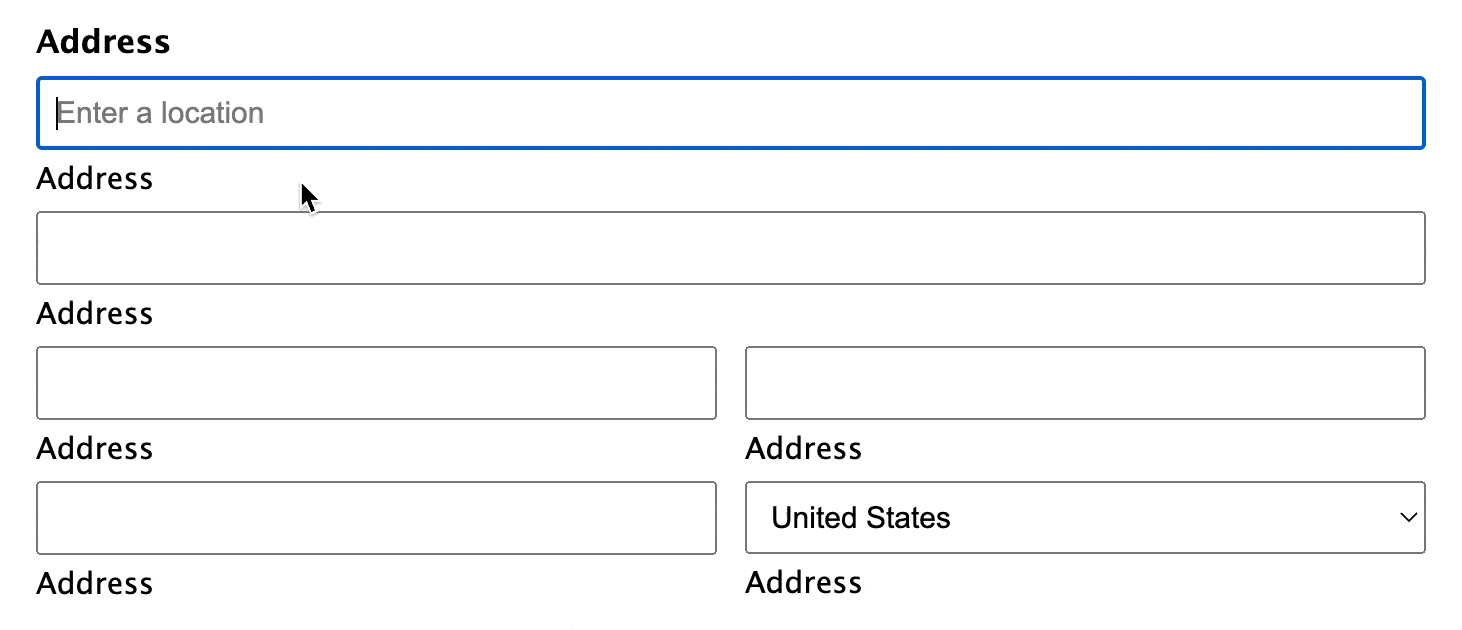Click the "United States" text in the selector

click(x=860, y=518)
